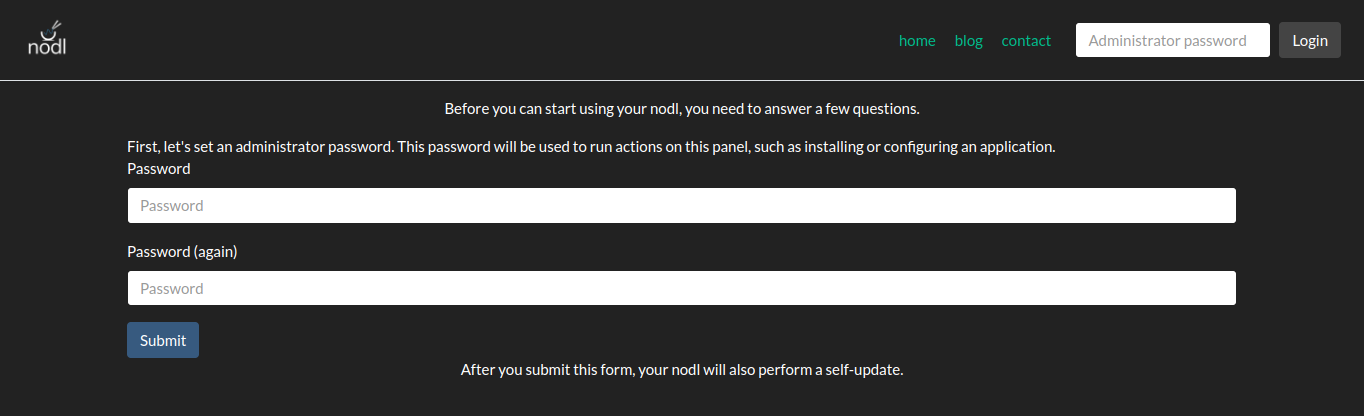The image size is (1364, 416).
Task: Open the contact link
Action: click(x=1026, y=41)
